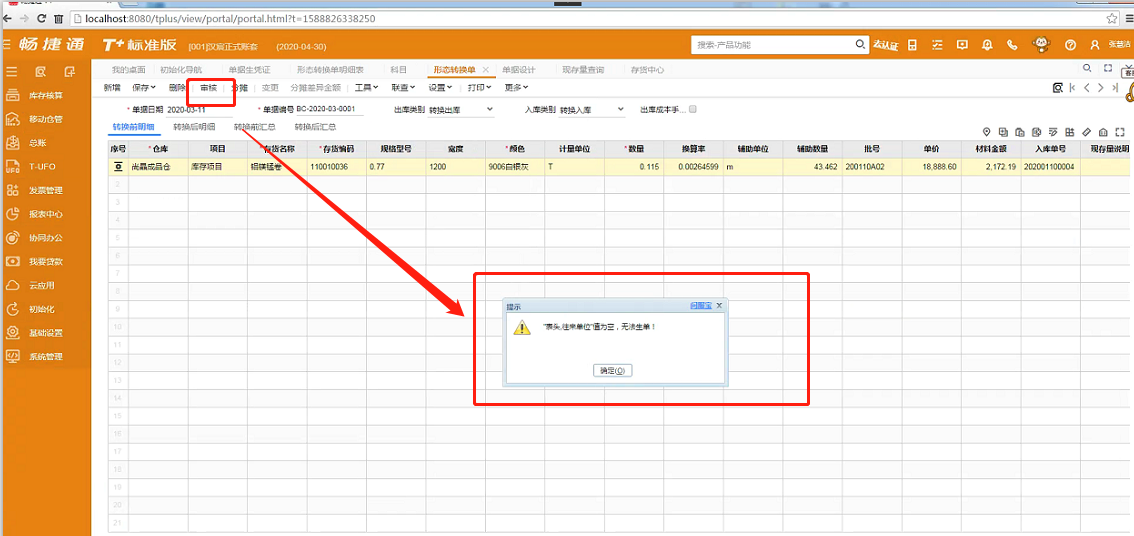Screen dimensions: 1134x536
Task: Close the 形态转换单 tab
Action: coord(485,70)
